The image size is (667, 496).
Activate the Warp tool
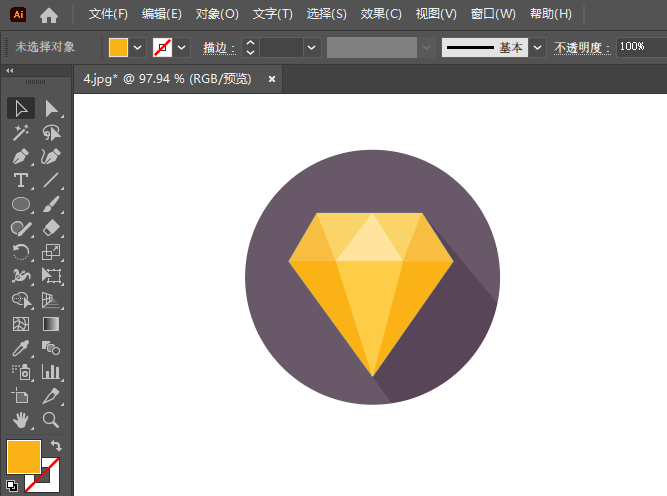click(21, 276)
